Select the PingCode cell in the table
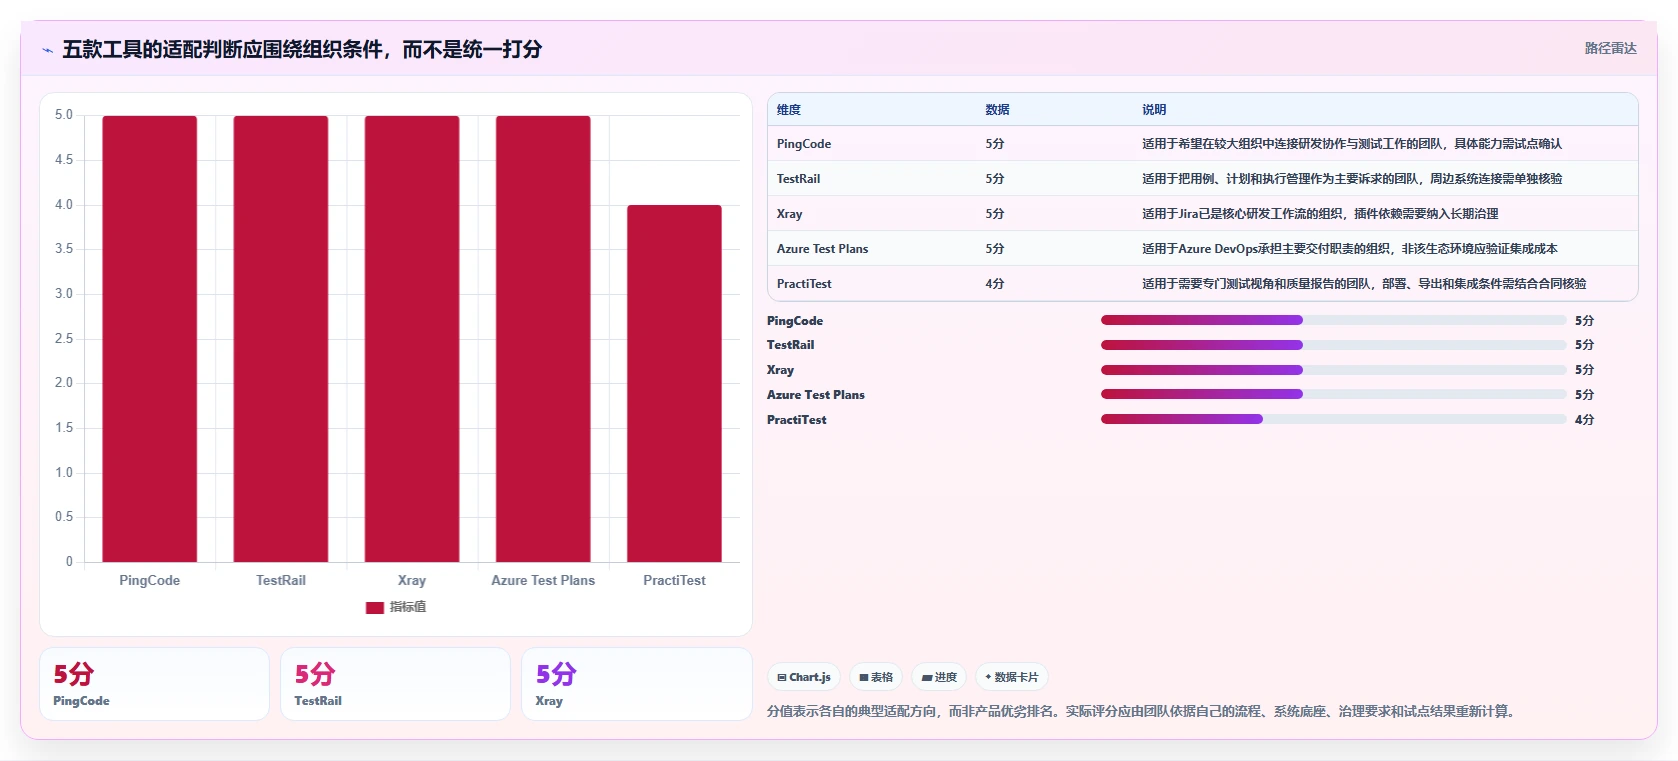The width and height of the screenshot is (1678, 761). point(804,144)
